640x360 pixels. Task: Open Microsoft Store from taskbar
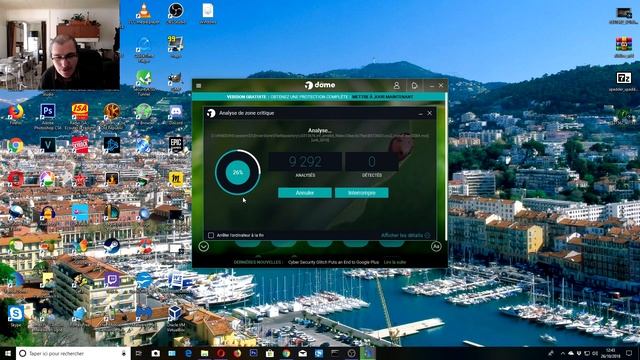click(270, 353)
